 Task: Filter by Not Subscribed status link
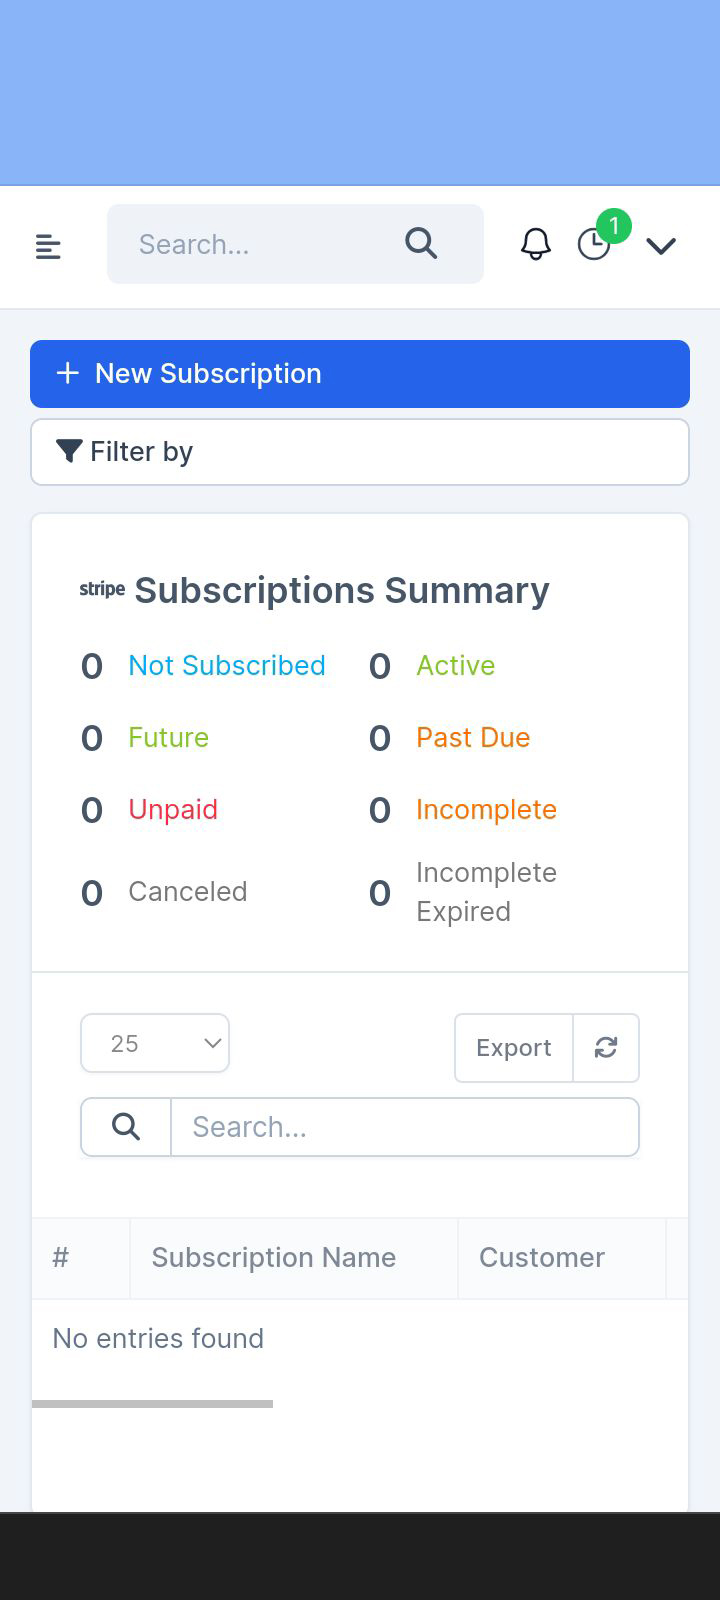point(227,665)
